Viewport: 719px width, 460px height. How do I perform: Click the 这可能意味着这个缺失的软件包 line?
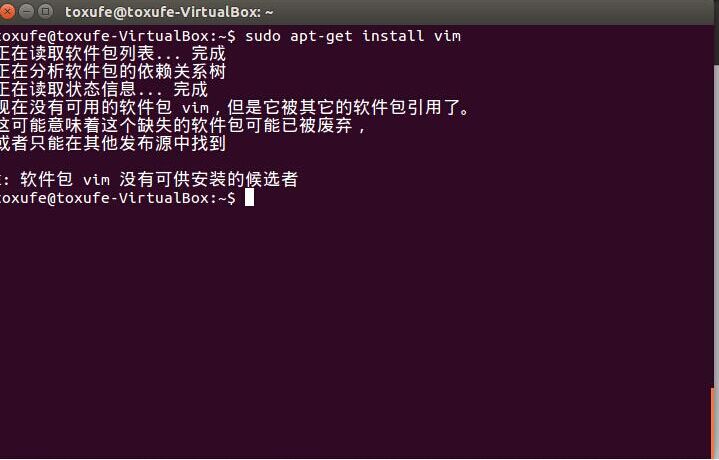pyautogui.click(x=183, y=125)
